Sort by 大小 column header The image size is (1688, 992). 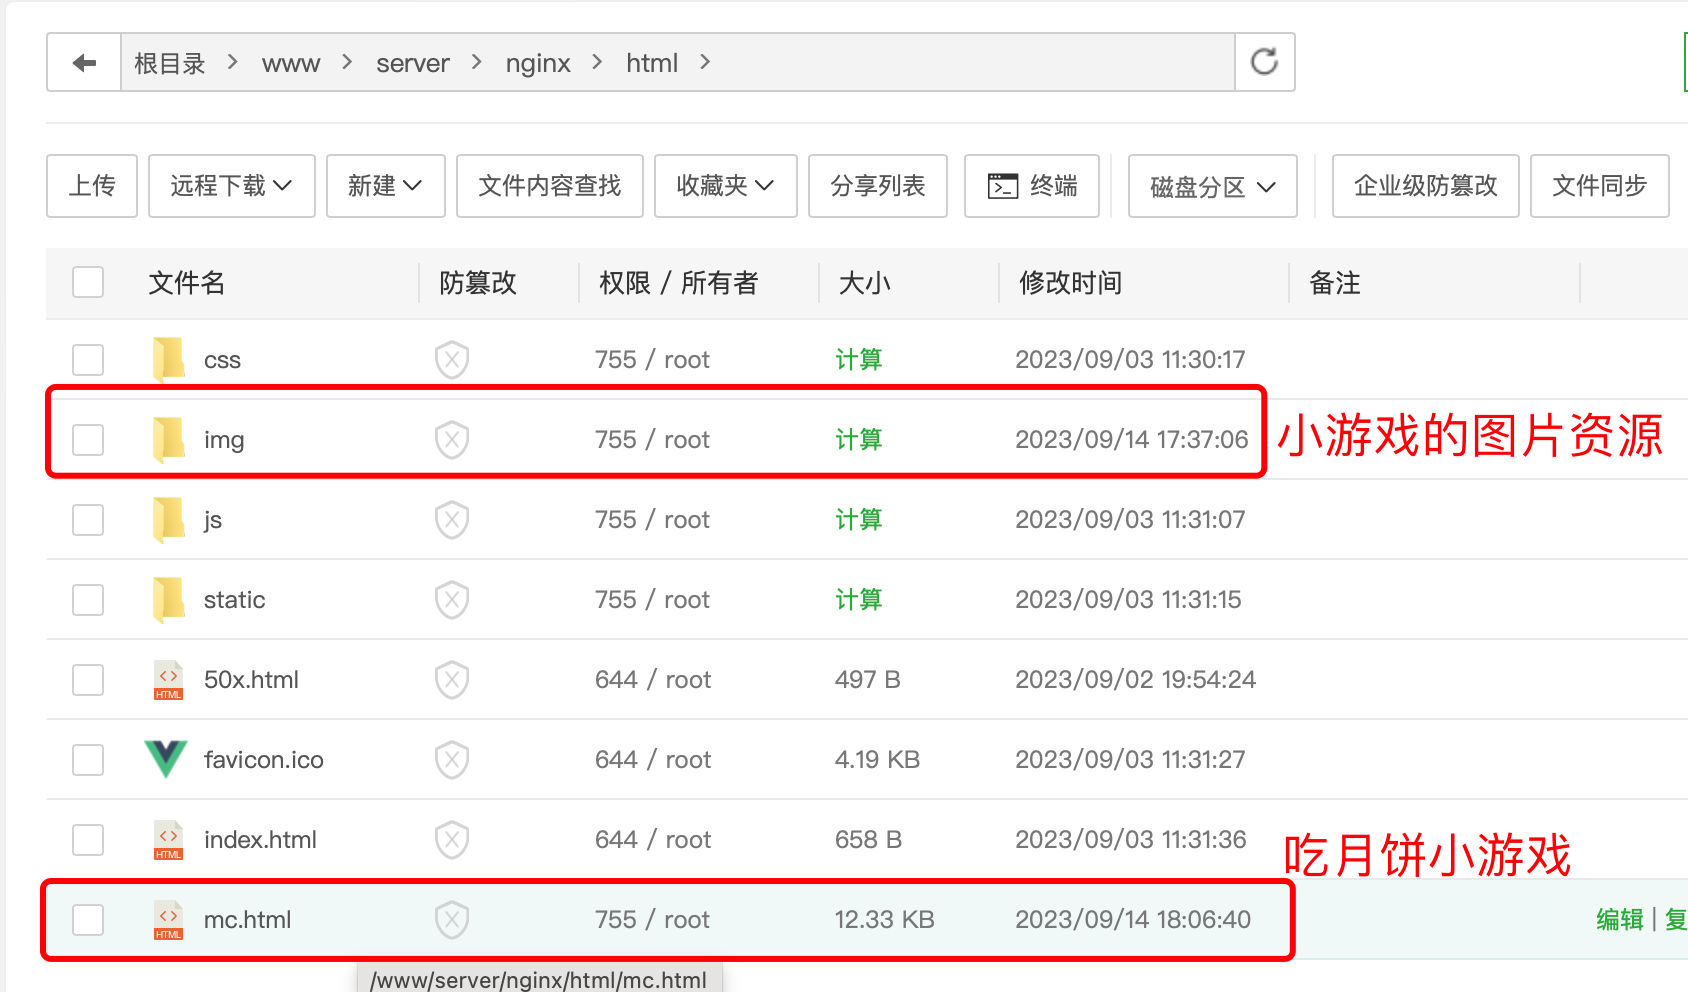click(x=865, y=283)
